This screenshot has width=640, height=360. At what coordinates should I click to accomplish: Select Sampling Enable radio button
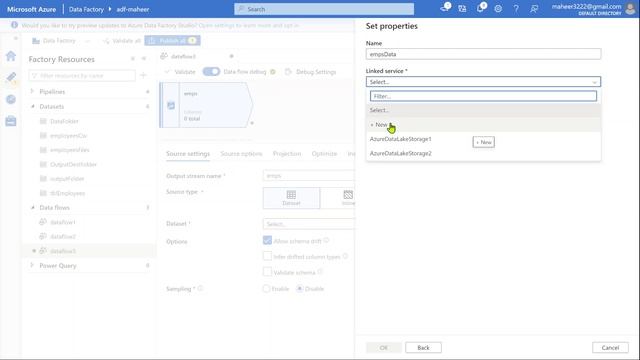click(266, 289)
